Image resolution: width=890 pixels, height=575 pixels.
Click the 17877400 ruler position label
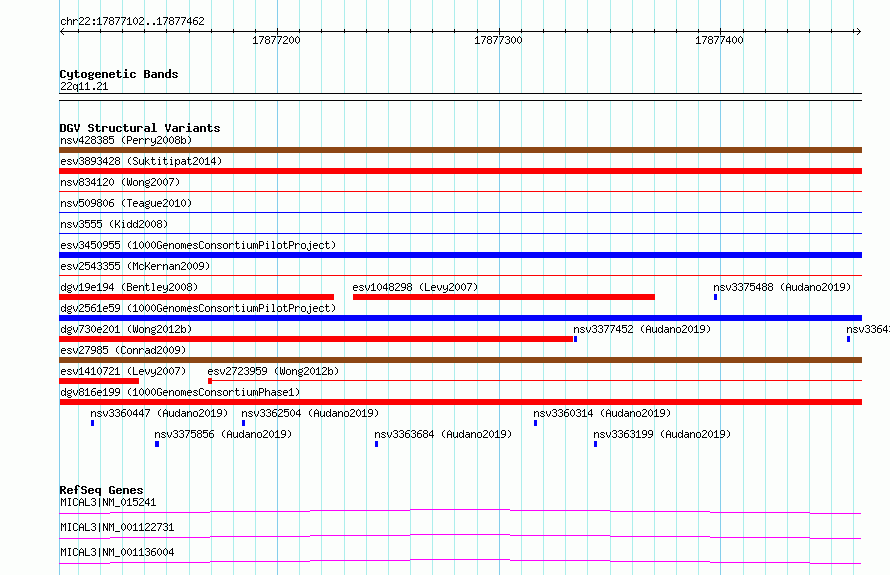point(719,40)
